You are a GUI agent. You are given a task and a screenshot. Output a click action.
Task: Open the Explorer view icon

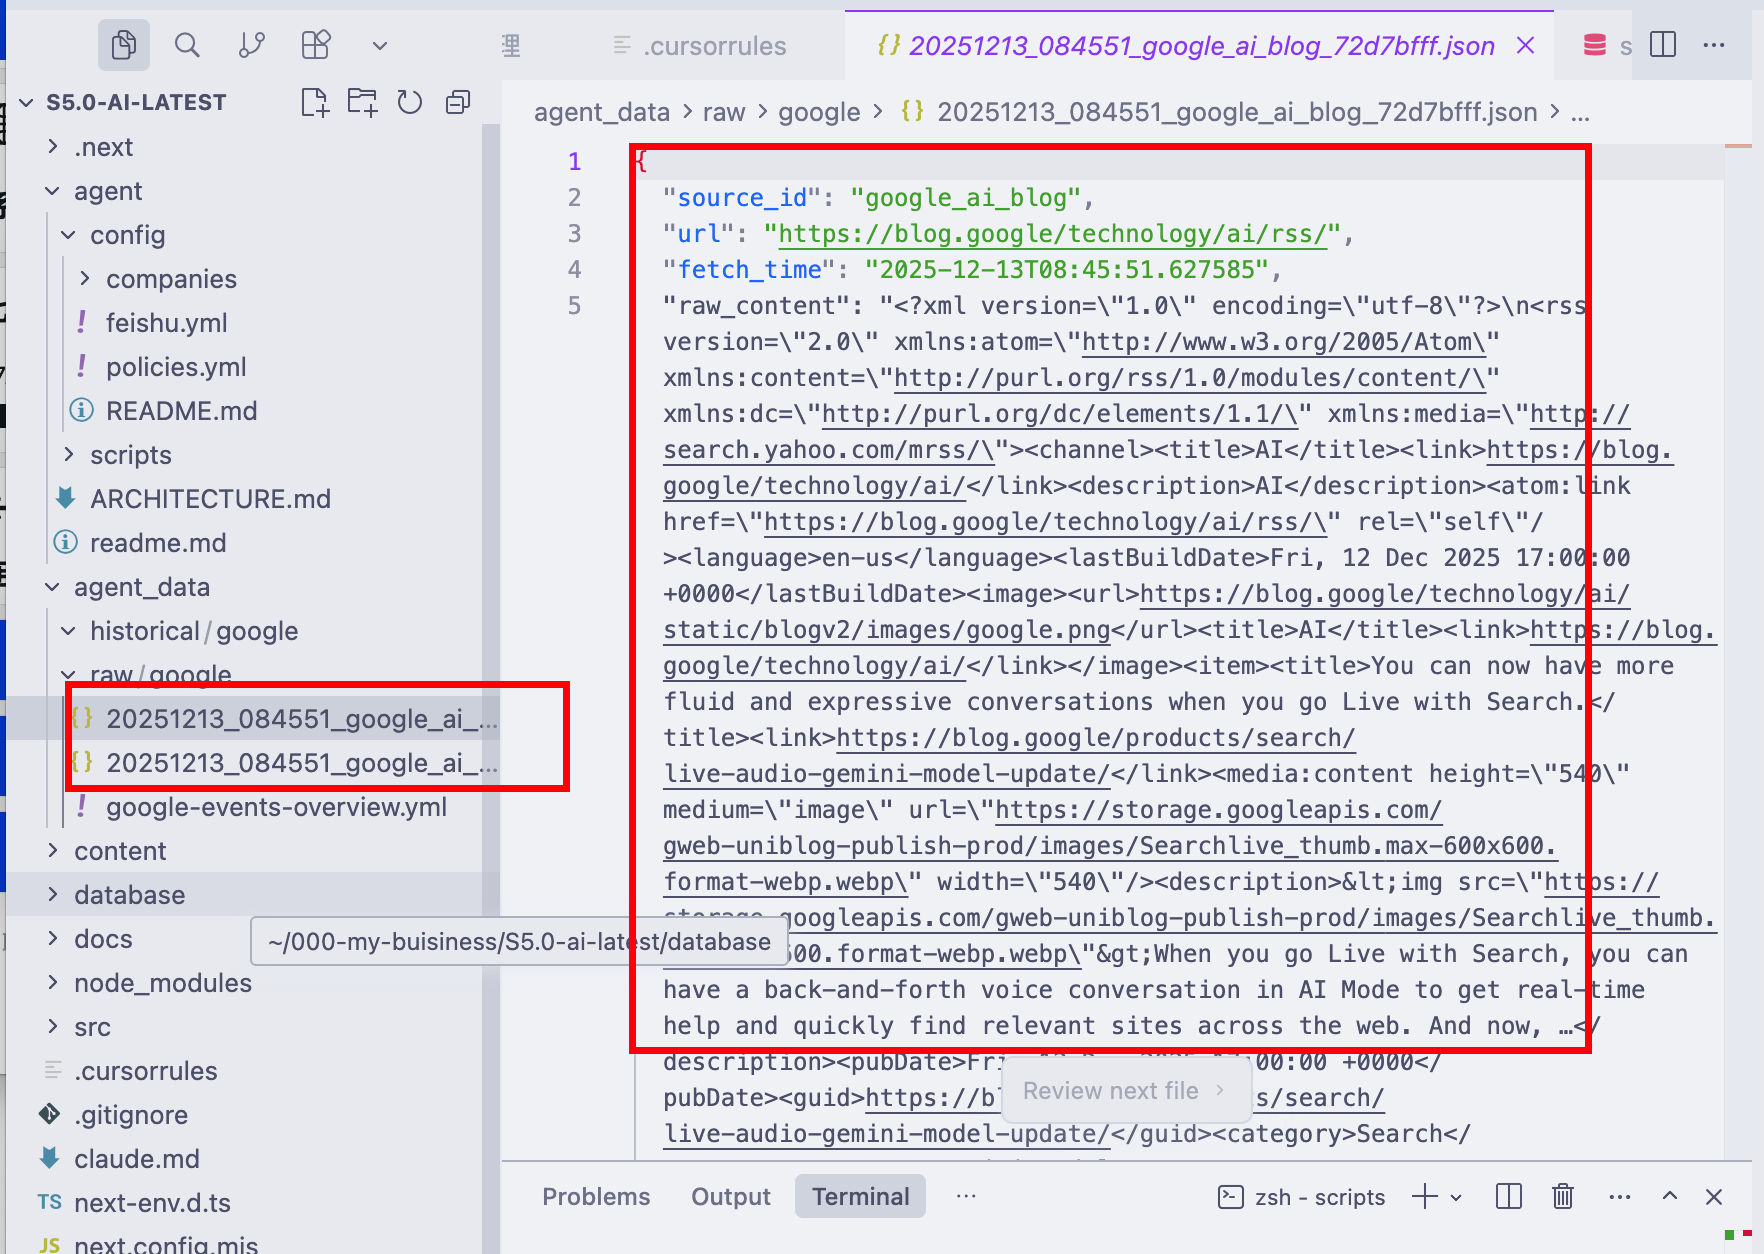(124, 45)
